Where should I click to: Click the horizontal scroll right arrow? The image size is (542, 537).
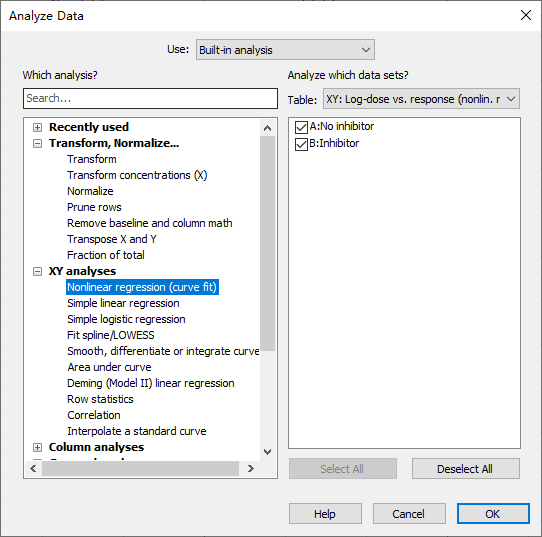(251, 469)
